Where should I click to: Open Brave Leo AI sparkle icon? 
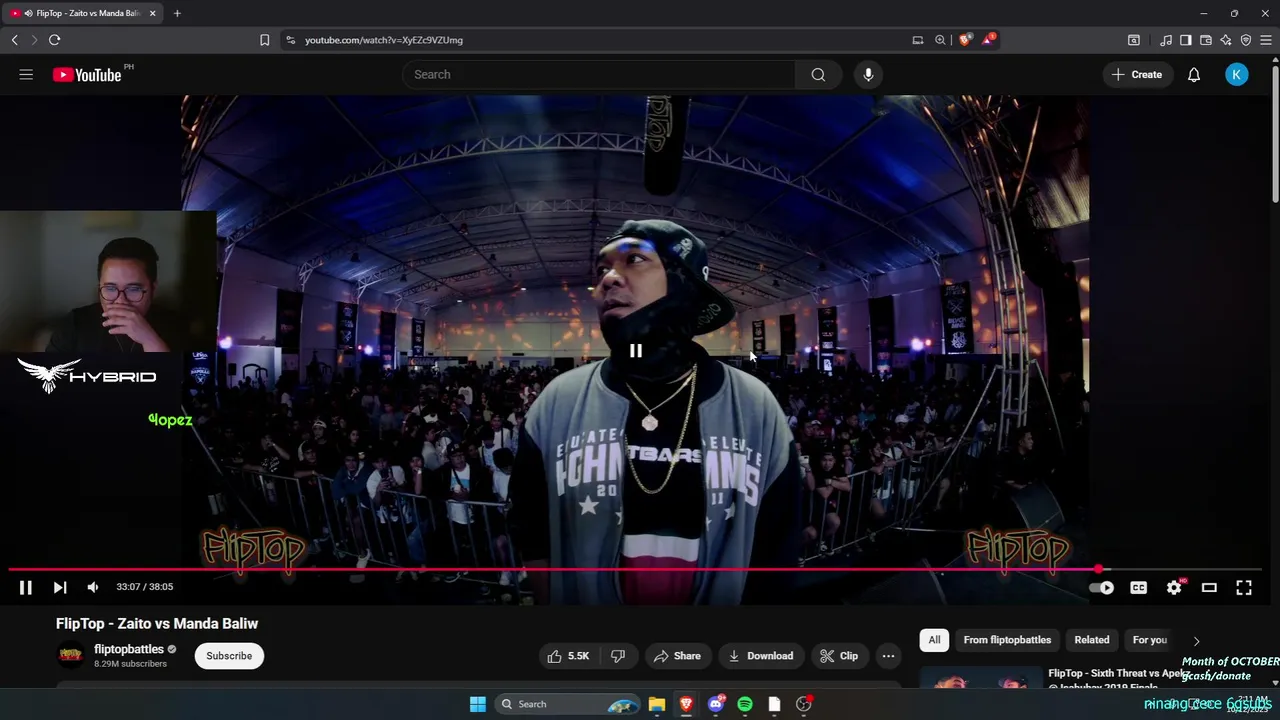point(1226,40)
